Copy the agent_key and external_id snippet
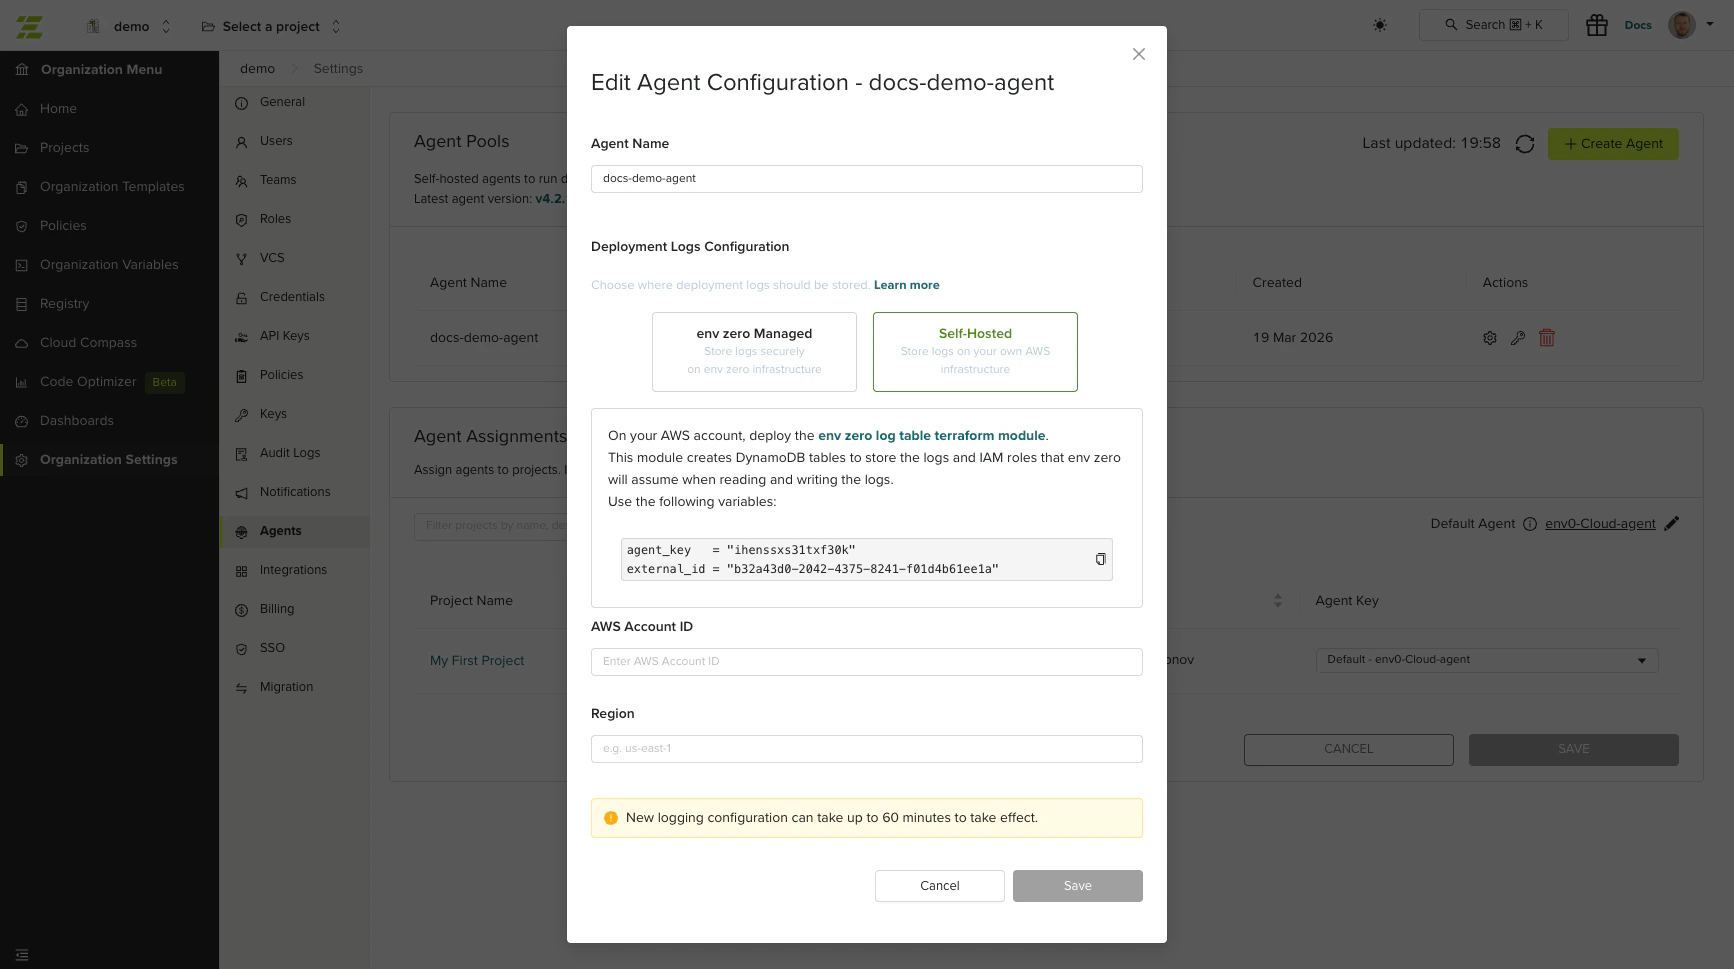Viewport: 1734px width, 969px height. (x=1100, y=559)
